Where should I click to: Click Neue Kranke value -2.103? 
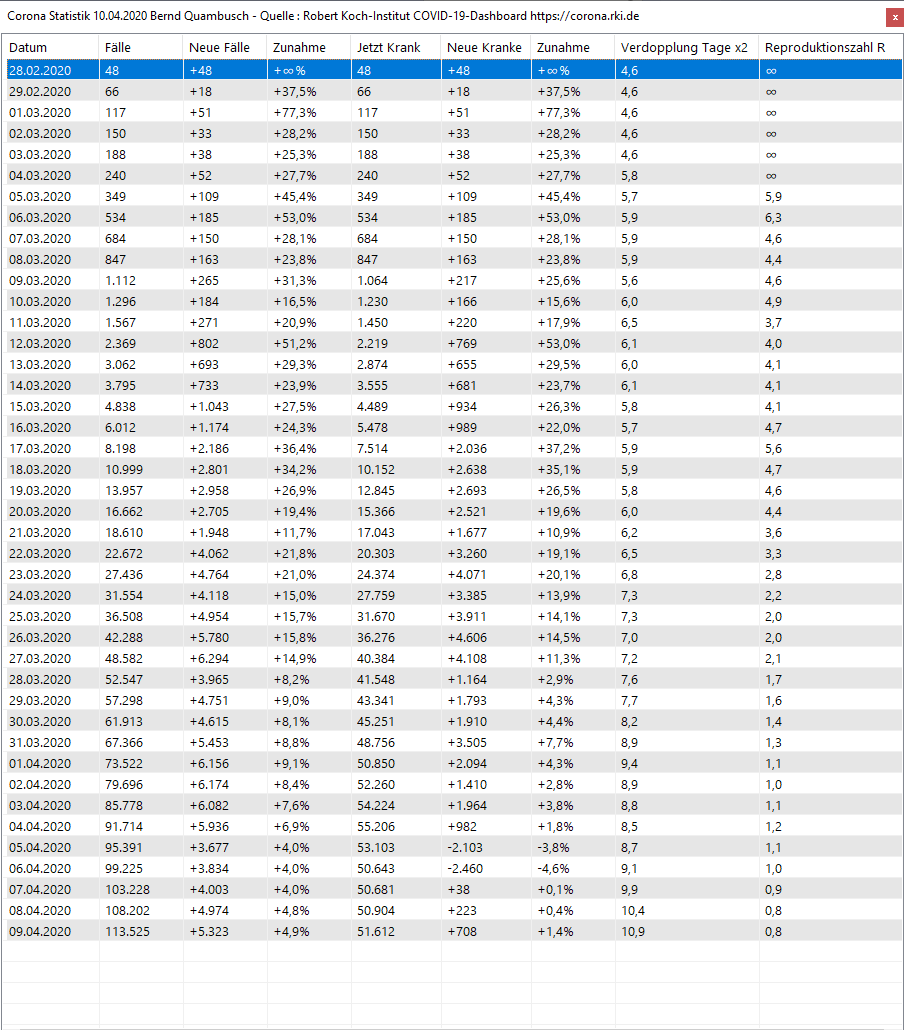pos(465,848)
